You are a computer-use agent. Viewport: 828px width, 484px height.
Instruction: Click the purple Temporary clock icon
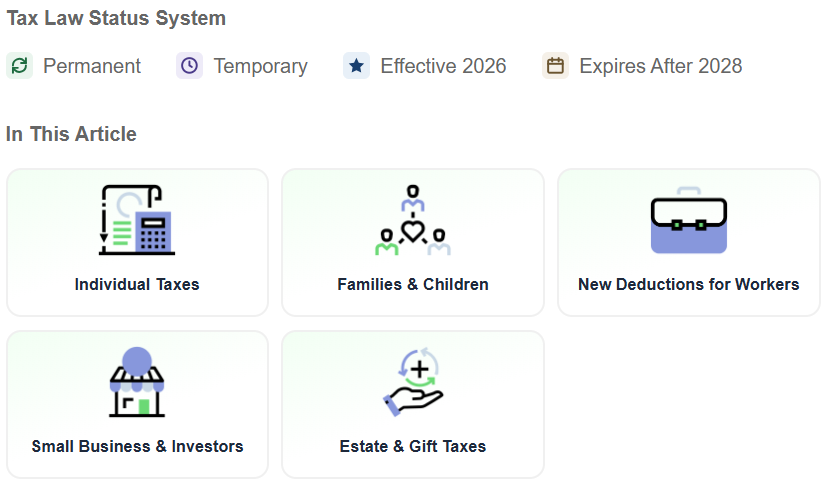tap(190, 66)
